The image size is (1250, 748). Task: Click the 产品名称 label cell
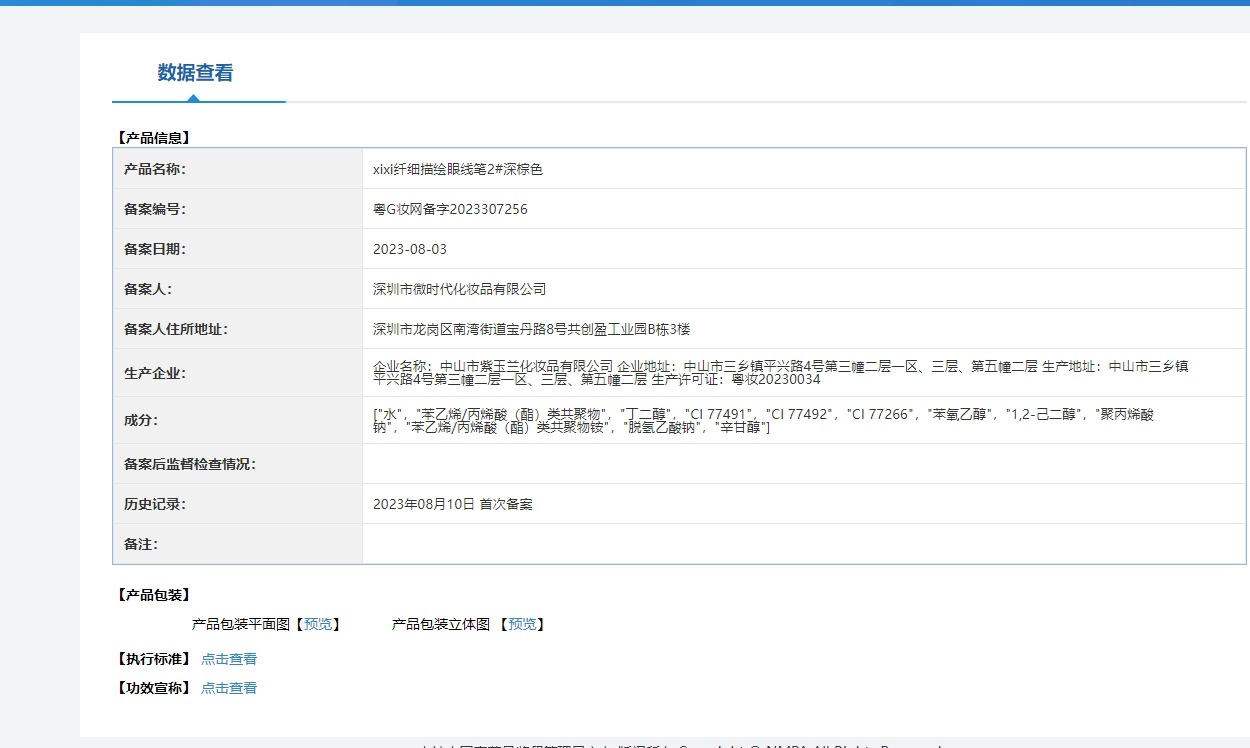tap(238, 169)
